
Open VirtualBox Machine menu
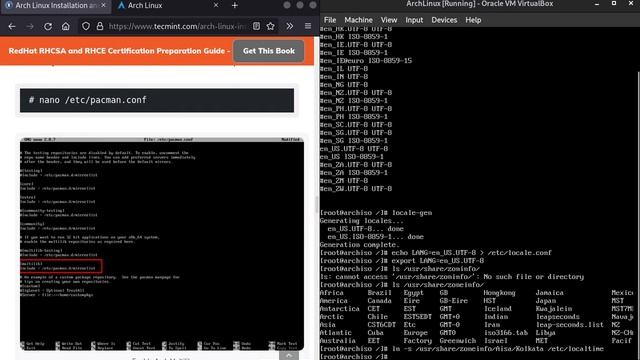tap(358, 20)
